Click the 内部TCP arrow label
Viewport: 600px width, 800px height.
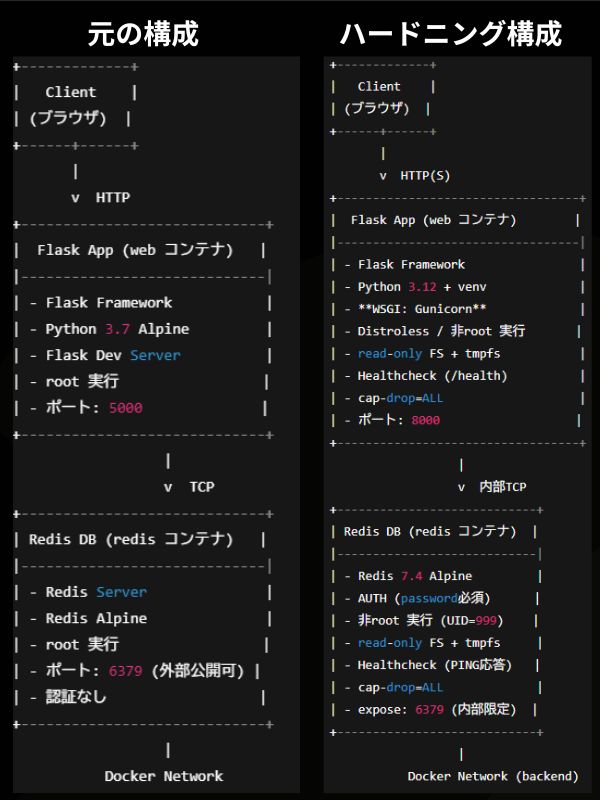tap(503, 487)
